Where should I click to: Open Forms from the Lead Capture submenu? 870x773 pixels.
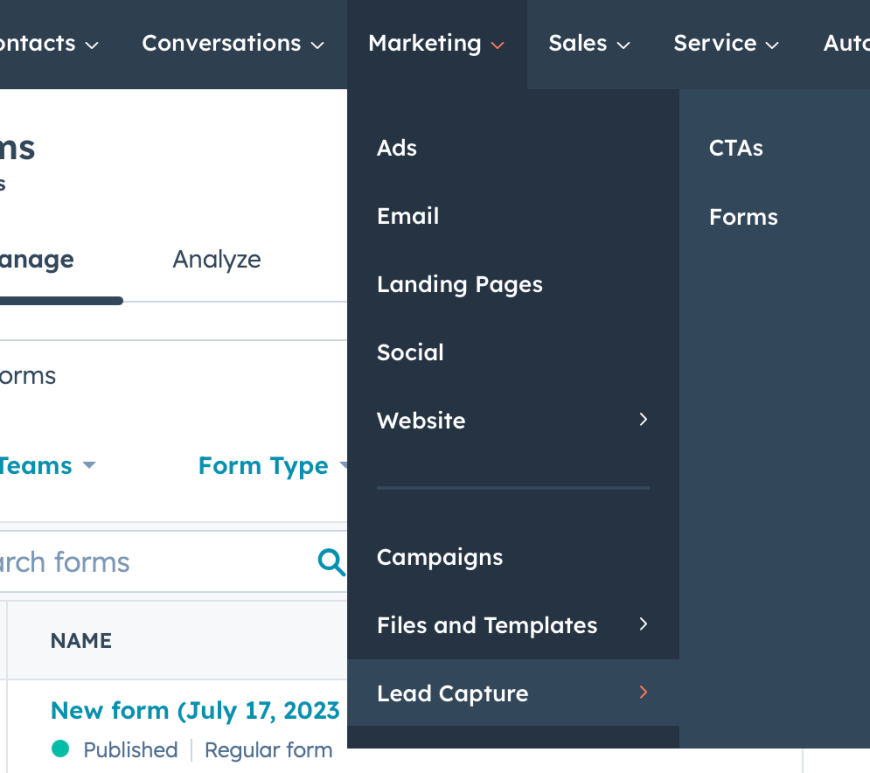(743, 217)
